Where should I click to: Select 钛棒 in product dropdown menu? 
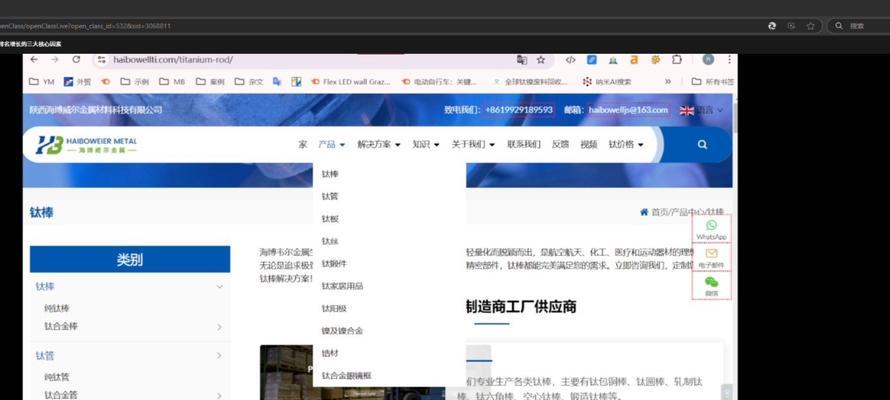330,174
